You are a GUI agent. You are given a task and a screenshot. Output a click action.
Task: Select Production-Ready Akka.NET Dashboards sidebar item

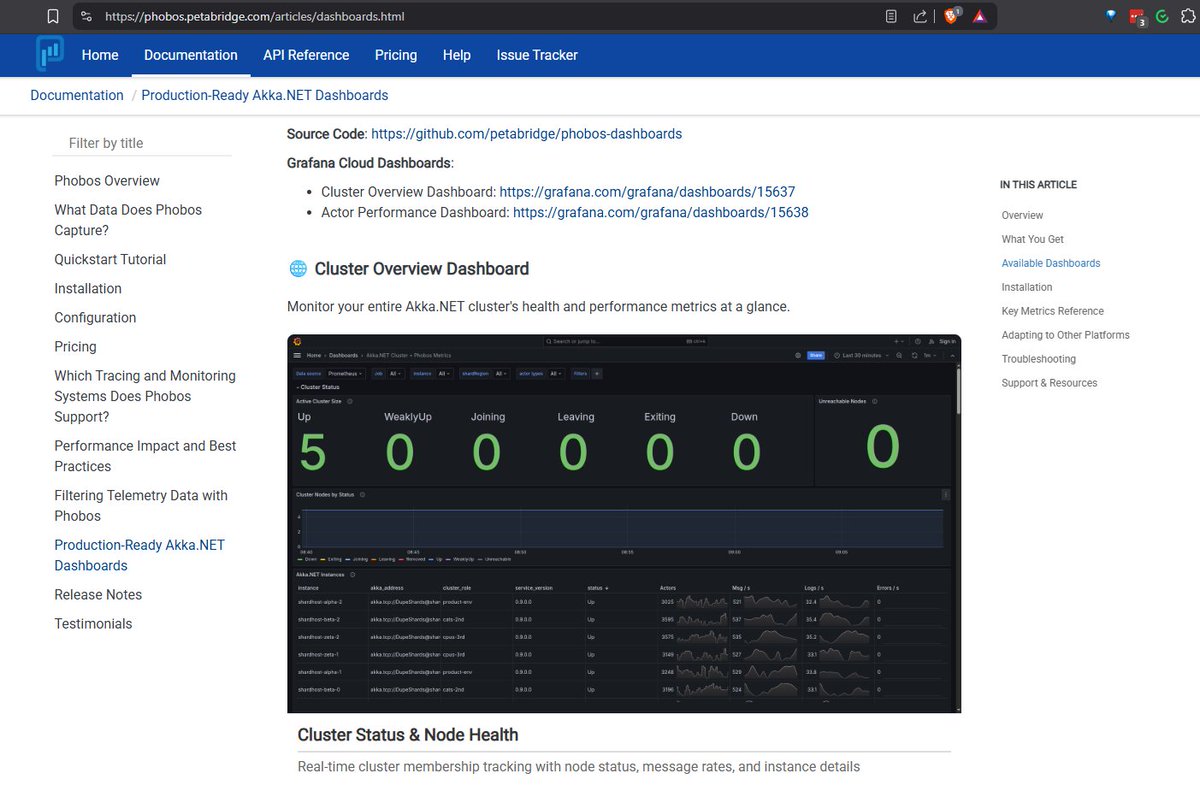coord(139,555)
